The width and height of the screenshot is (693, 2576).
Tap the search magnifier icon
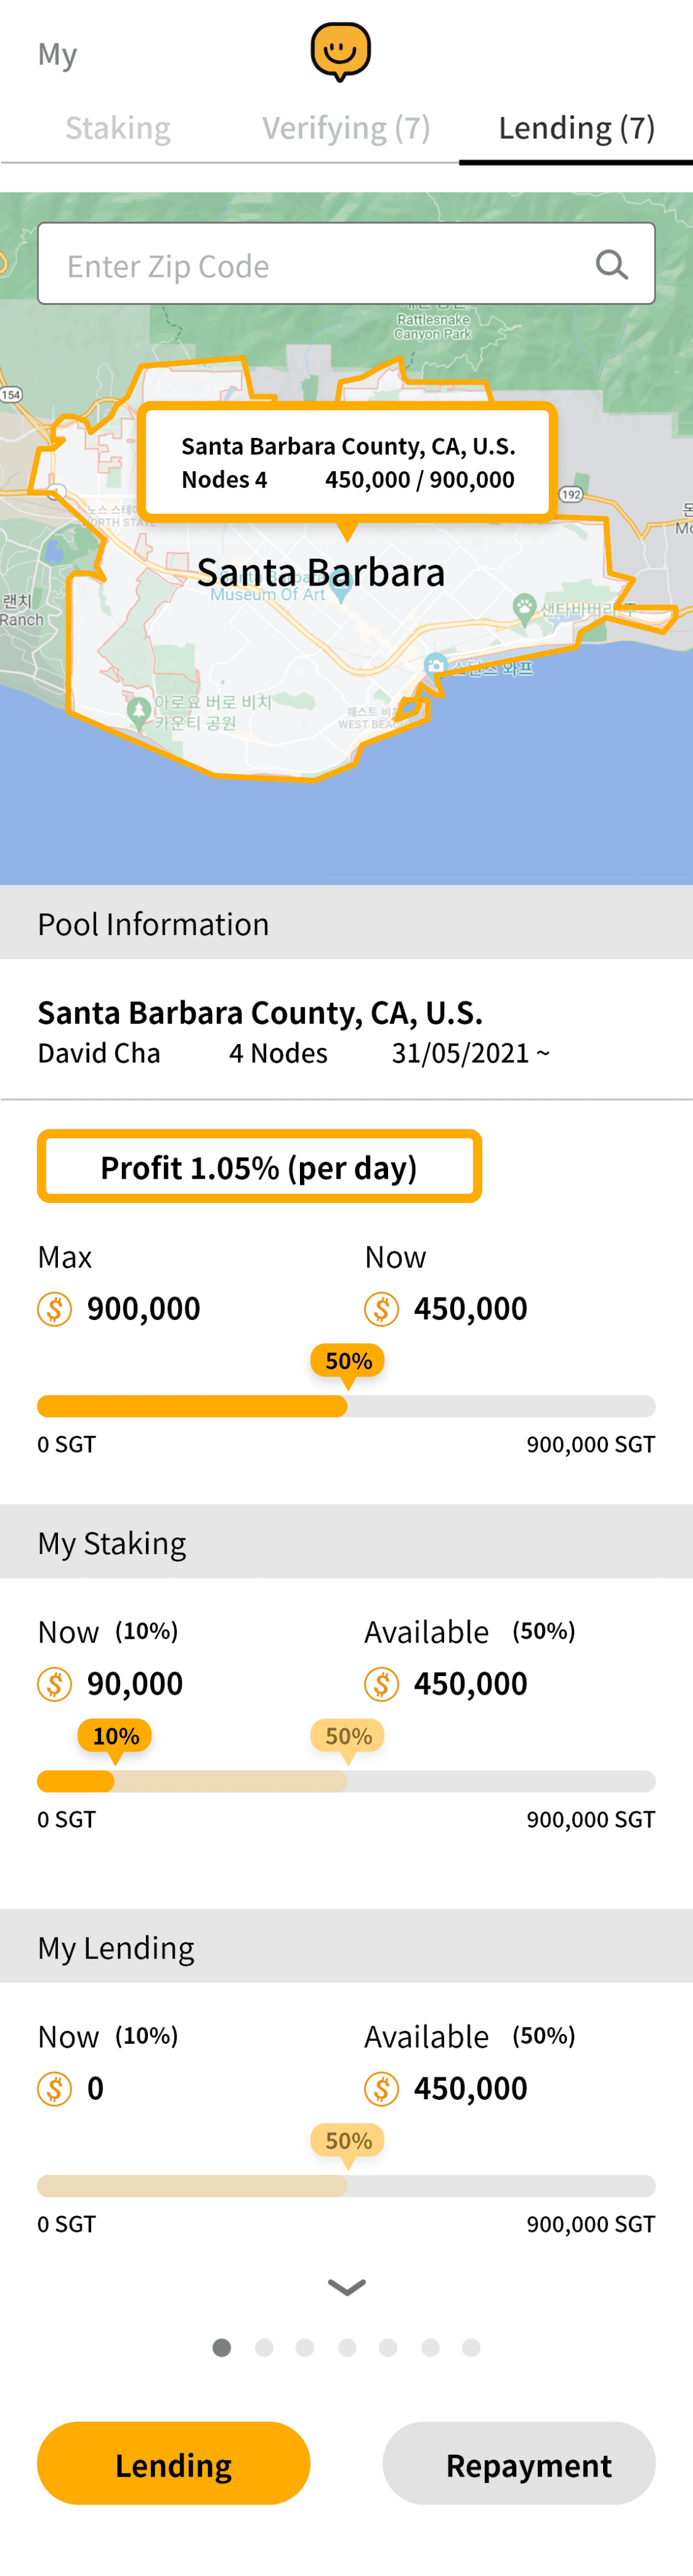[611, 265]
